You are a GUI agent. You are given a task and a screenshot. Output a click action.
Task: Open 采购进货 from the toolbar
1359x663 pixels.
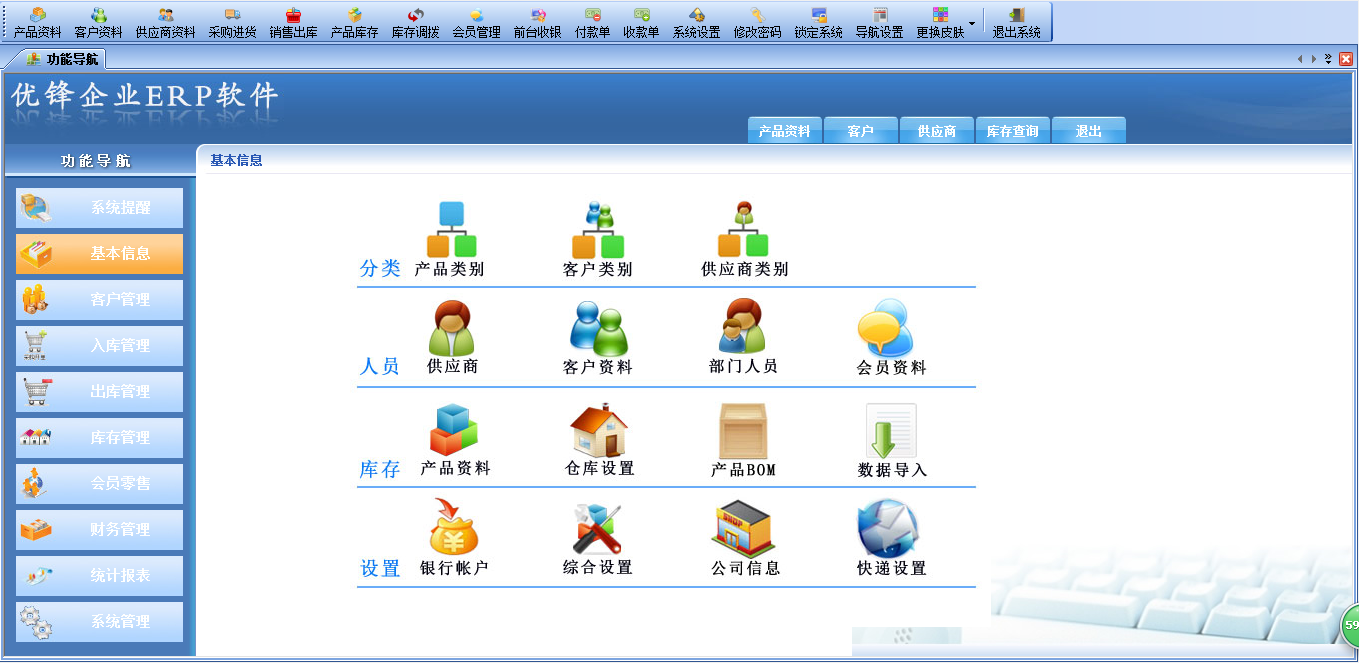232,22
